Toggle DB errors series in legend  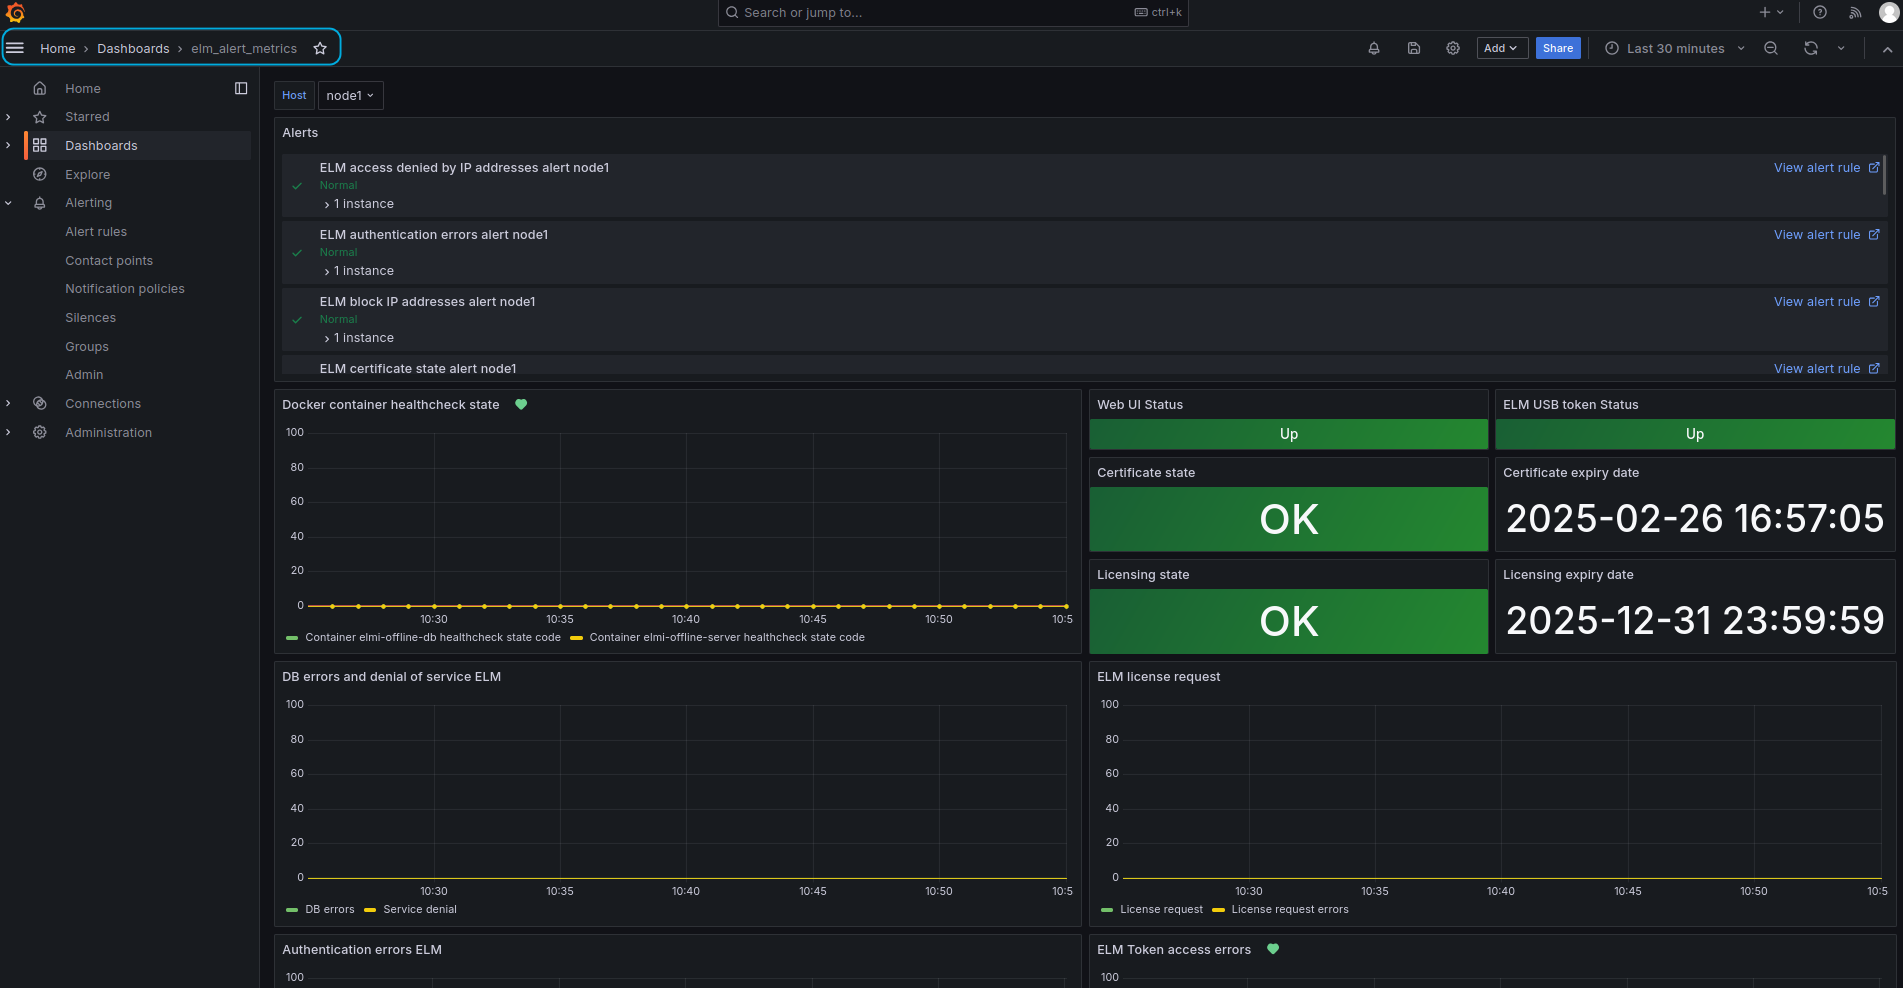coord(329,909)
